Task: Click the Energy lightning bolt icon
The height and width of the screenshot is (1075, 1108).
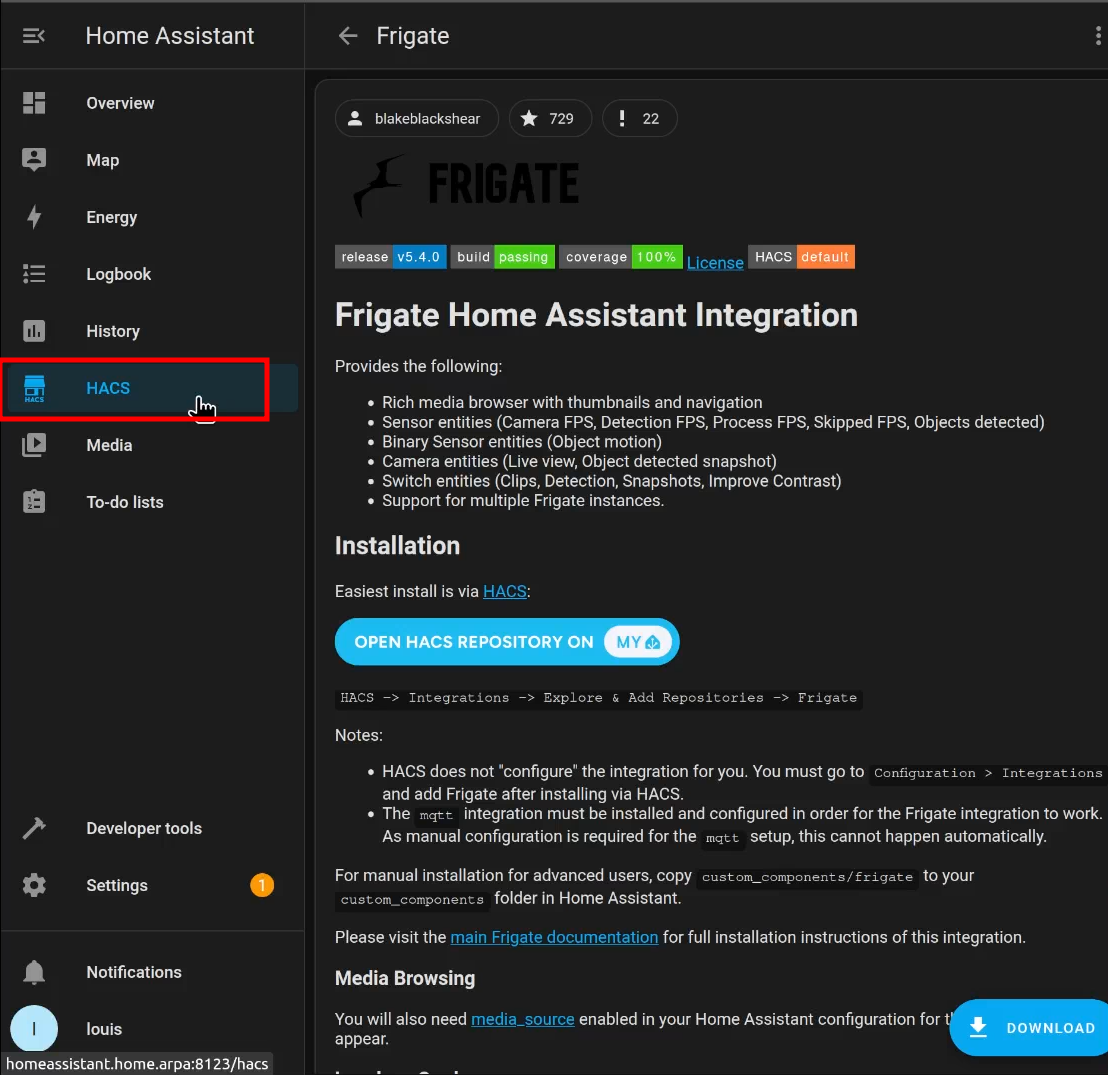Action: [34, 217]
